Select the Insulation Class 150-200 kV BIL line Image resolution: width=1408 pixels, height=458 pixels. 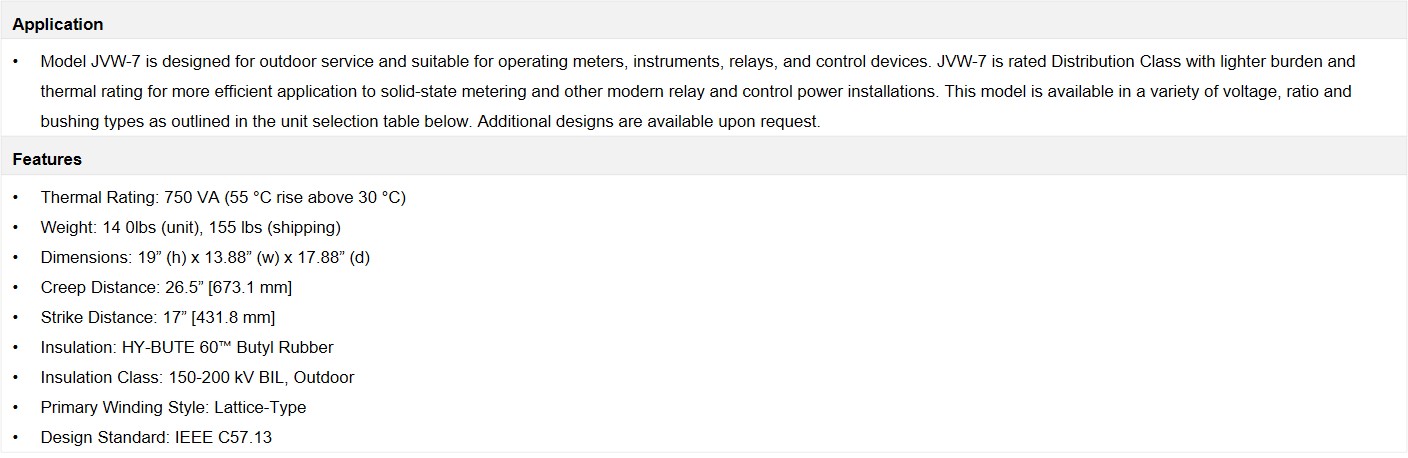(x=197, y=377)
